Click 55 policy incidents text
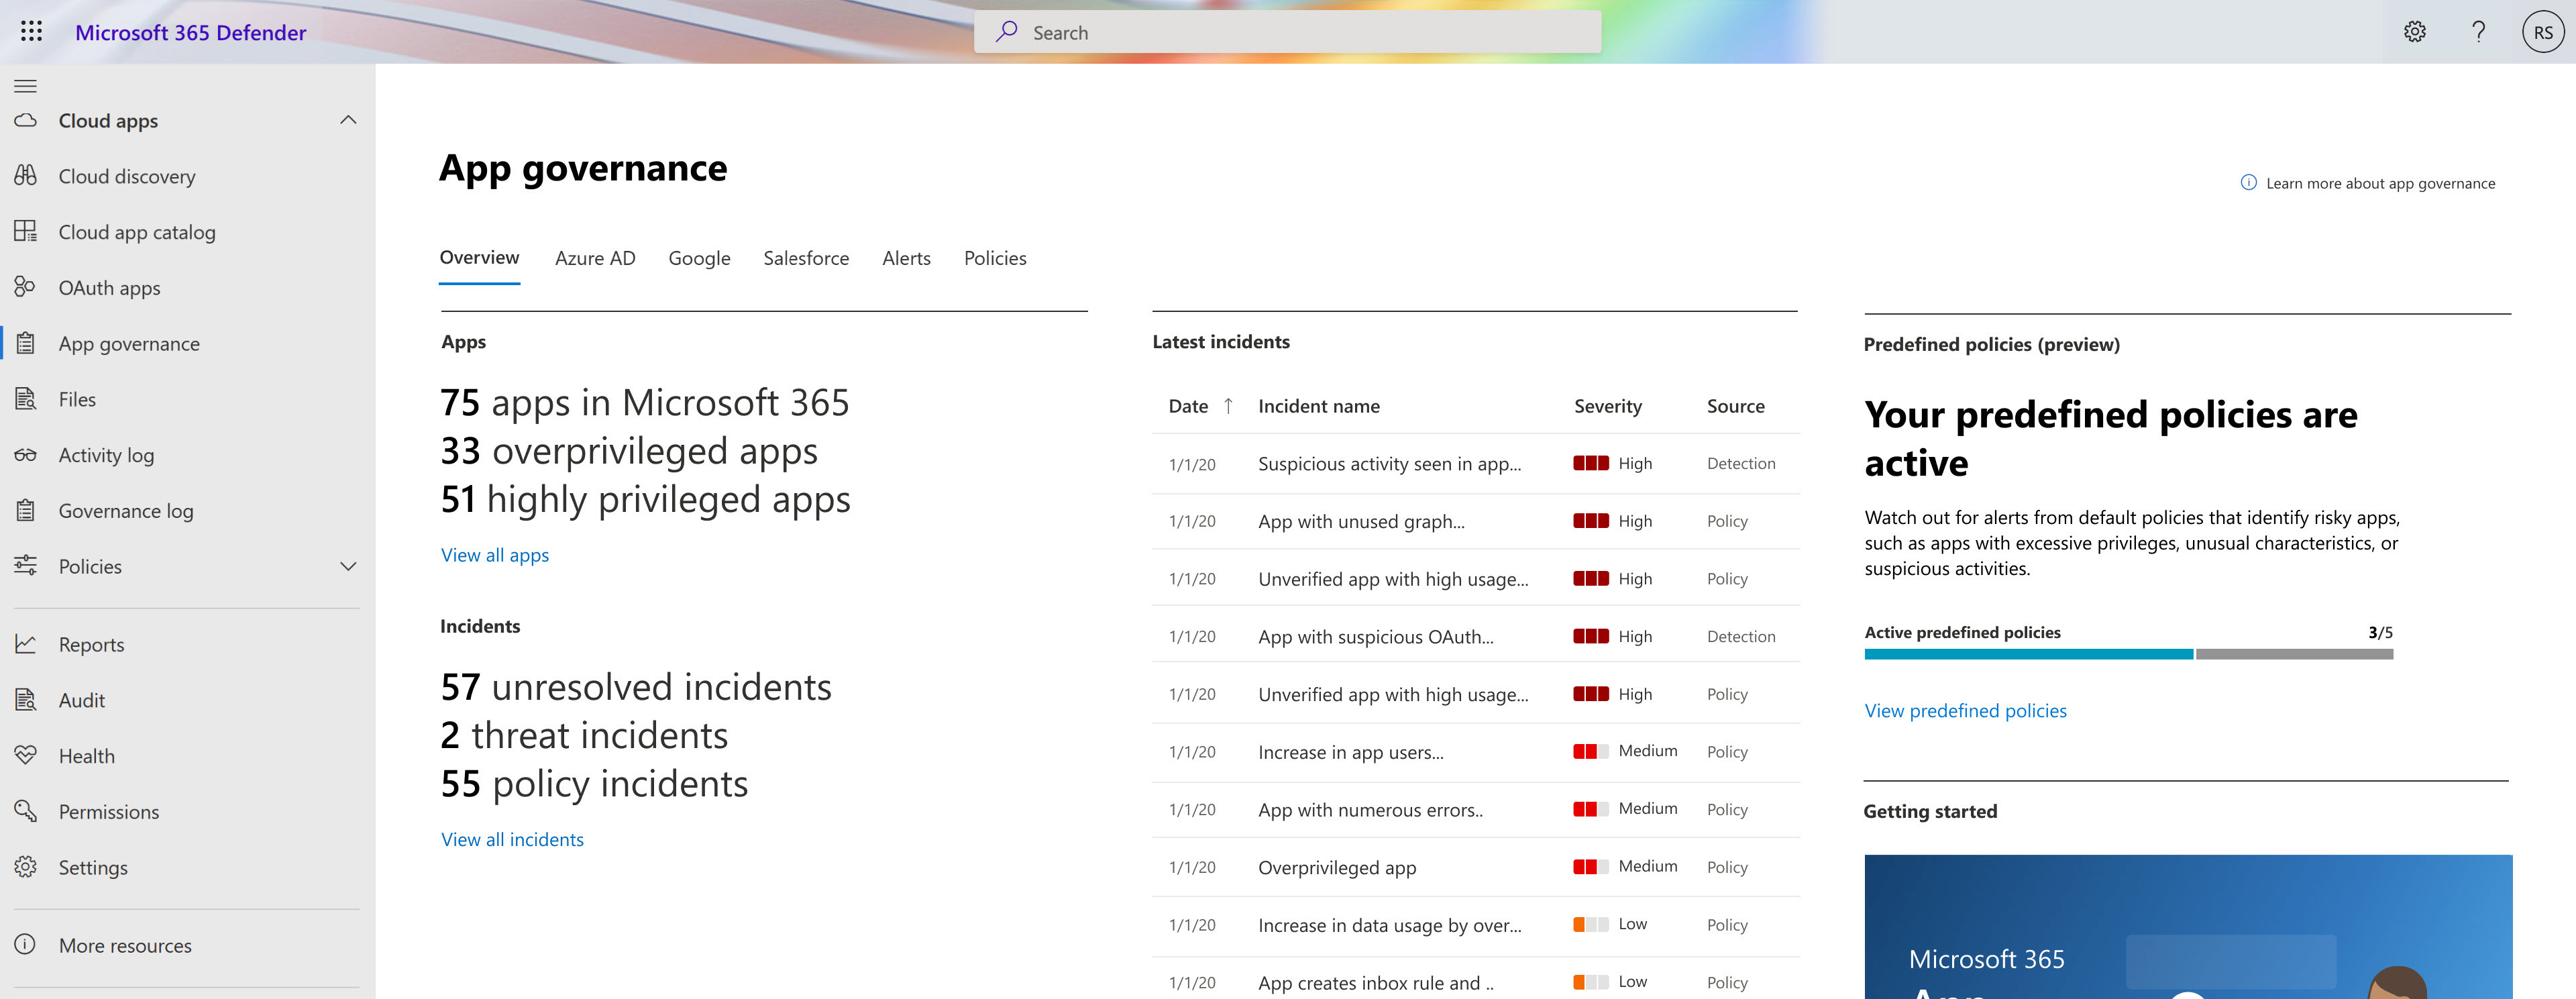The image size is (2576, 999). [x=594, y=784]
